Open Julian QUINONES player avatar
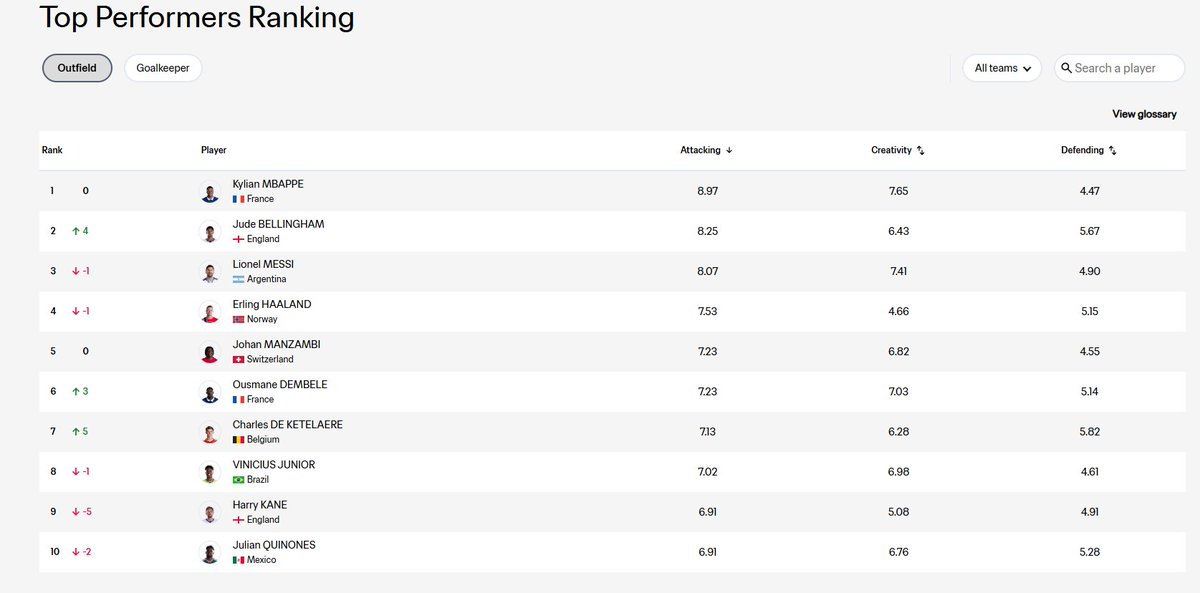1200x593 pixels. pos(210,552)
